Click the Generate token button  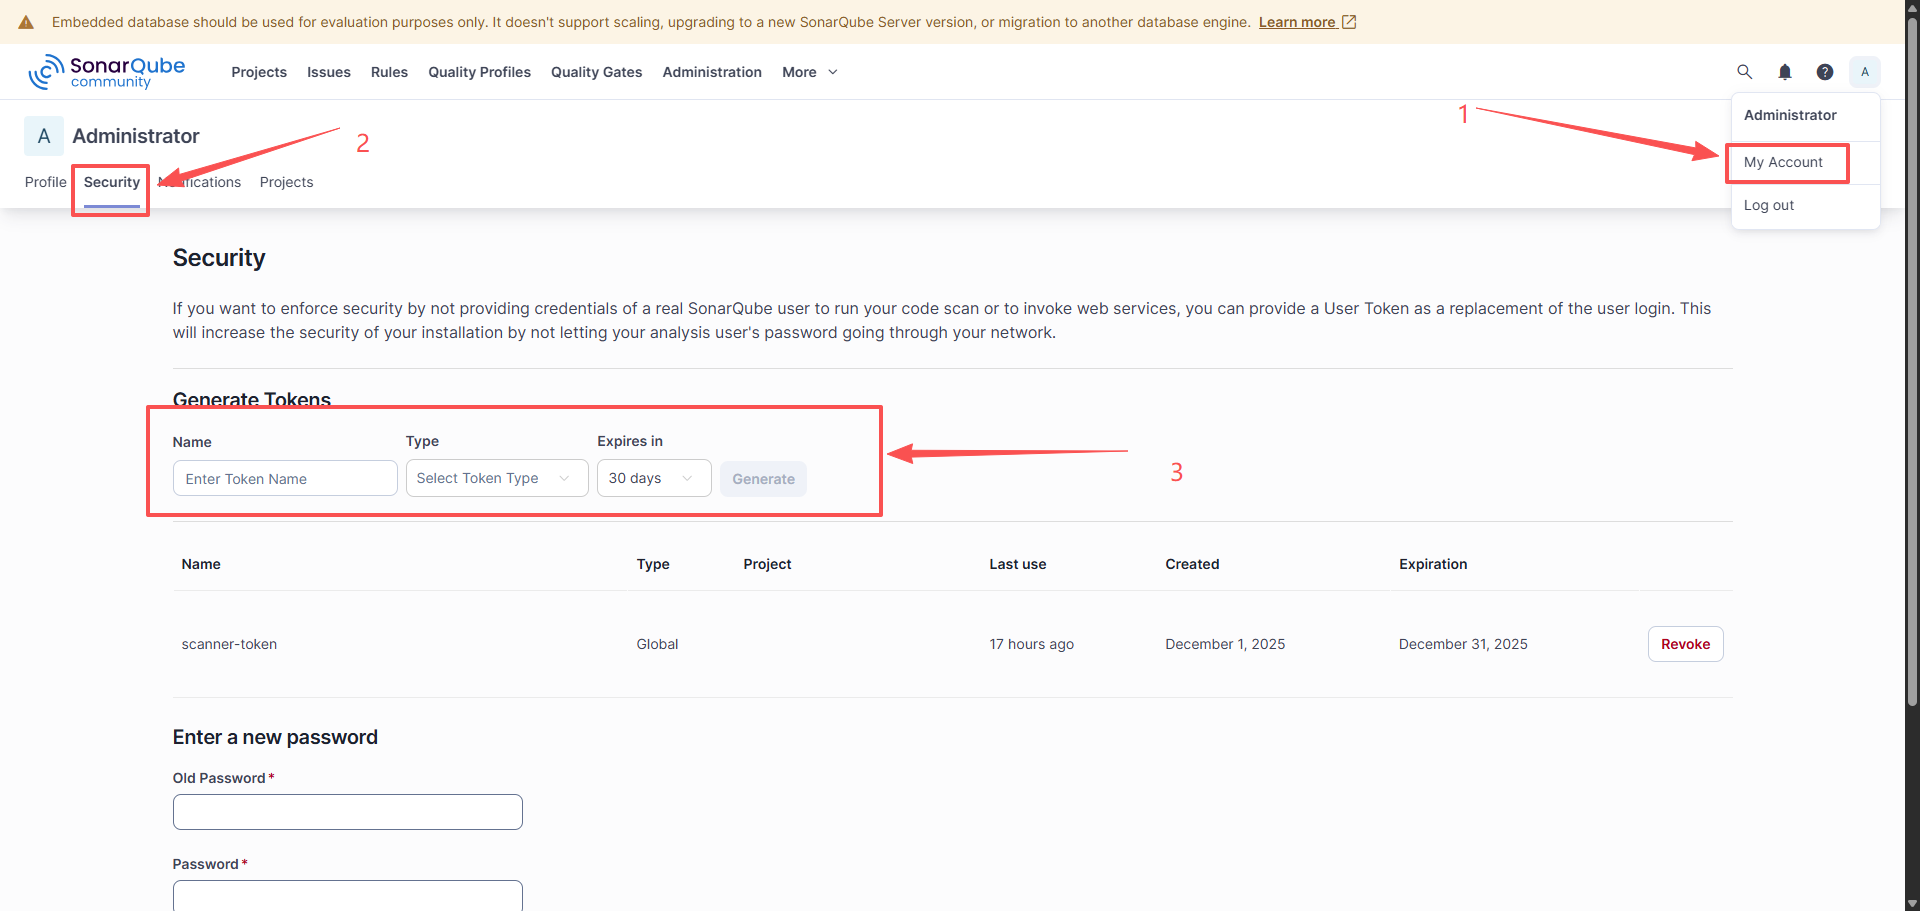[x=763, y=478]
